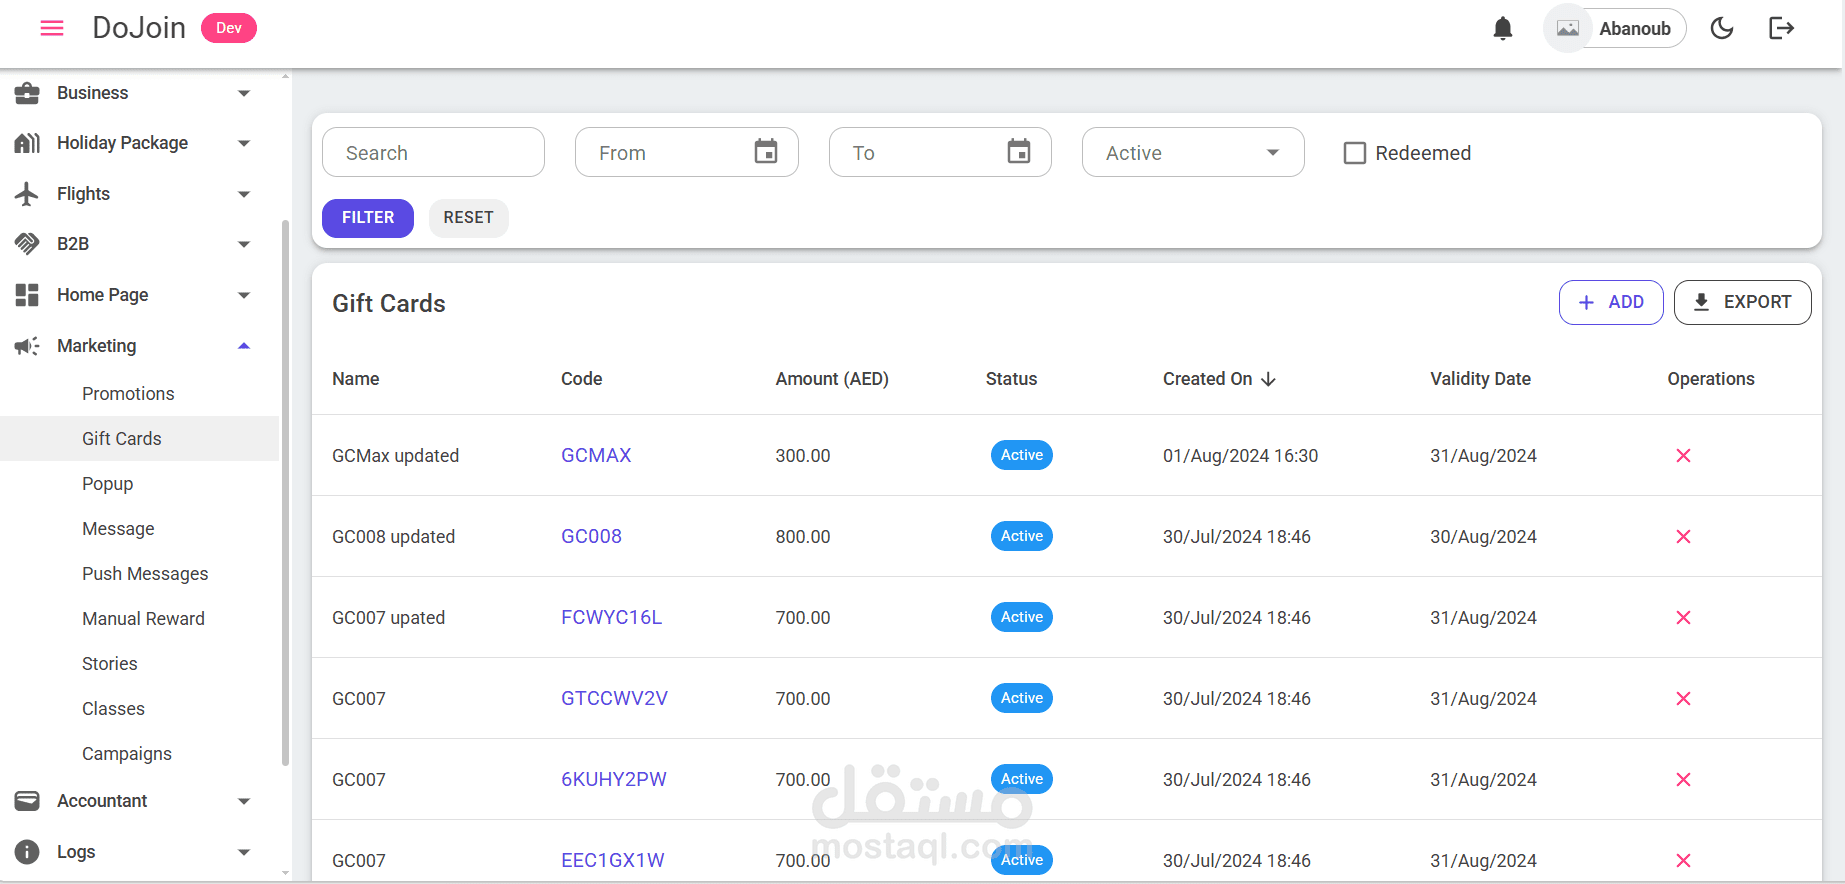Image resolution: width=1845 pixels, height=884 pixels.
Task: Open the 6KUHY2PW code link
Action: 613,780
